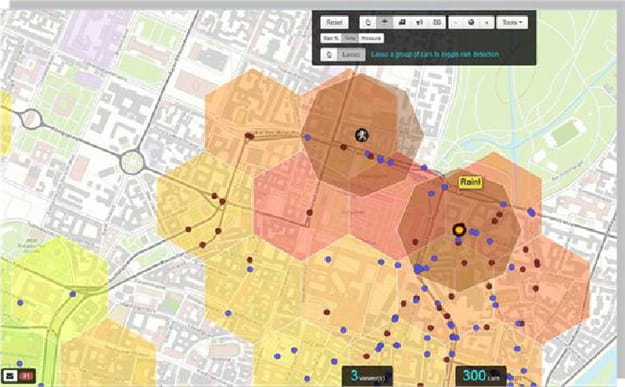
Task: Click the zoom out minus button
Action: pos(456,22)
